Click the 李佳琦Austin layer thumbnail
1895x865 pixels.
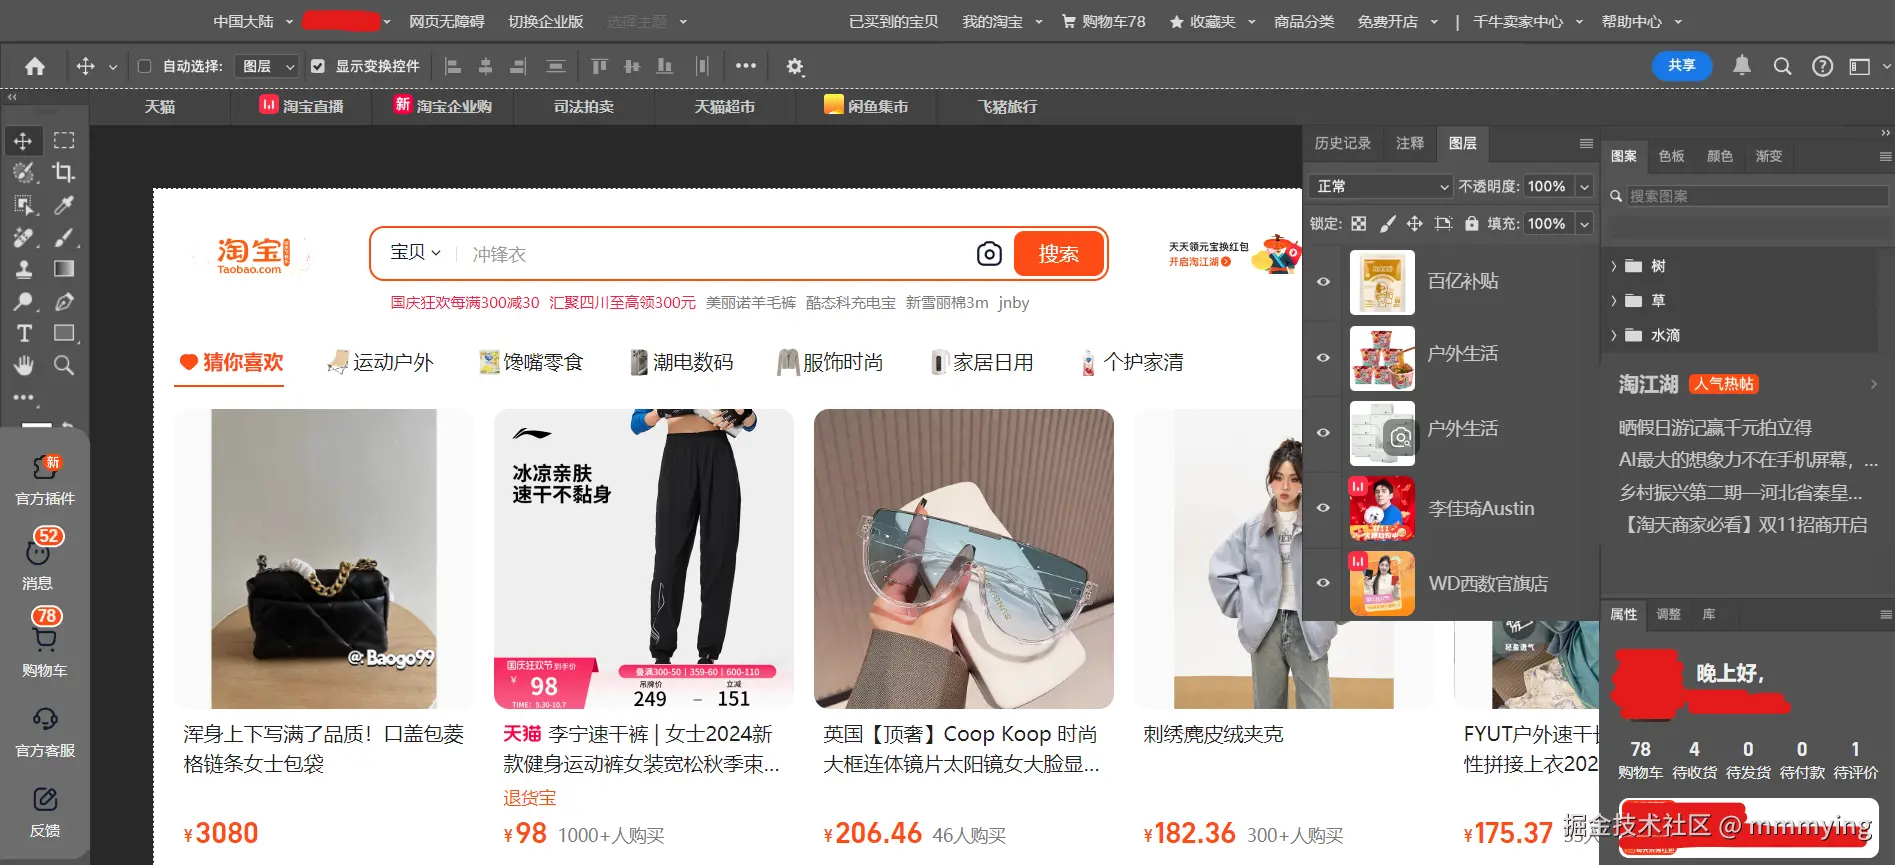(x=1382, y=508)
